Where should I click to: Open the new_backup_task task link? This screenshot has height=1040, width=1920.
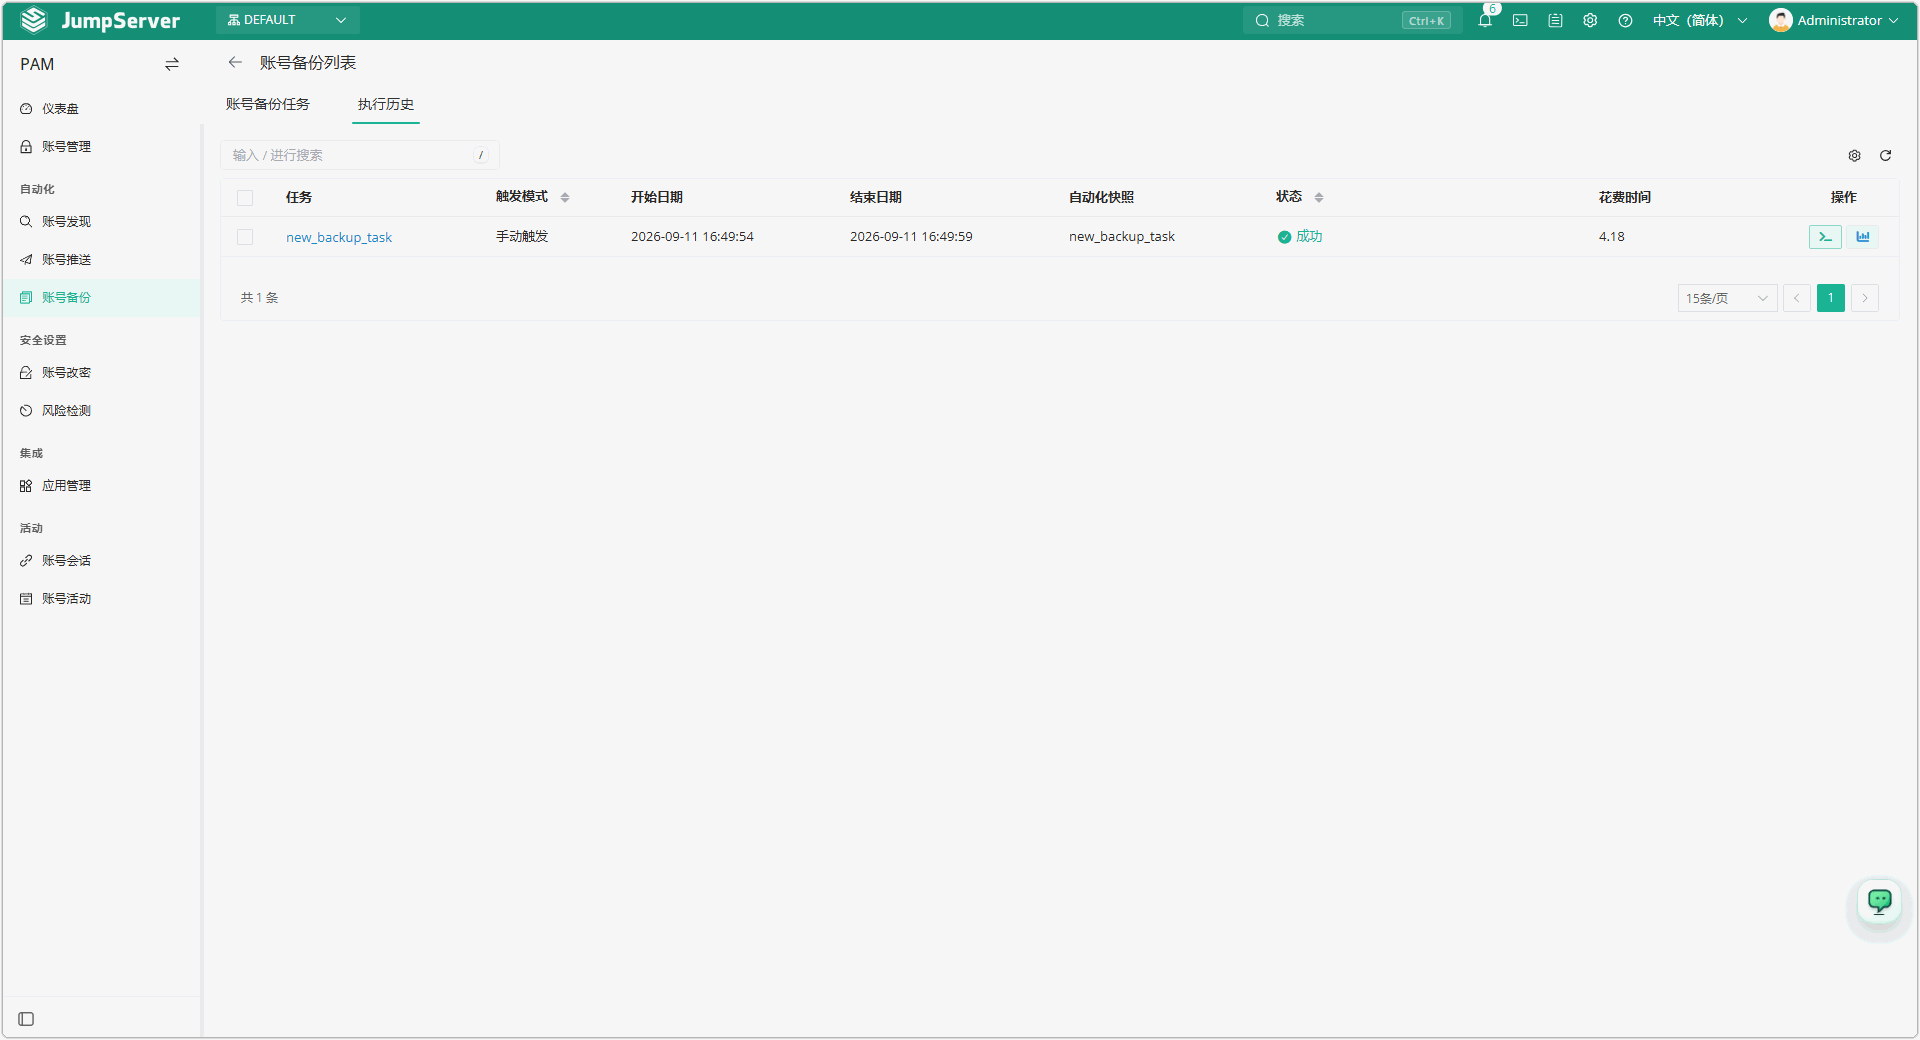click(x=339, y=237)
